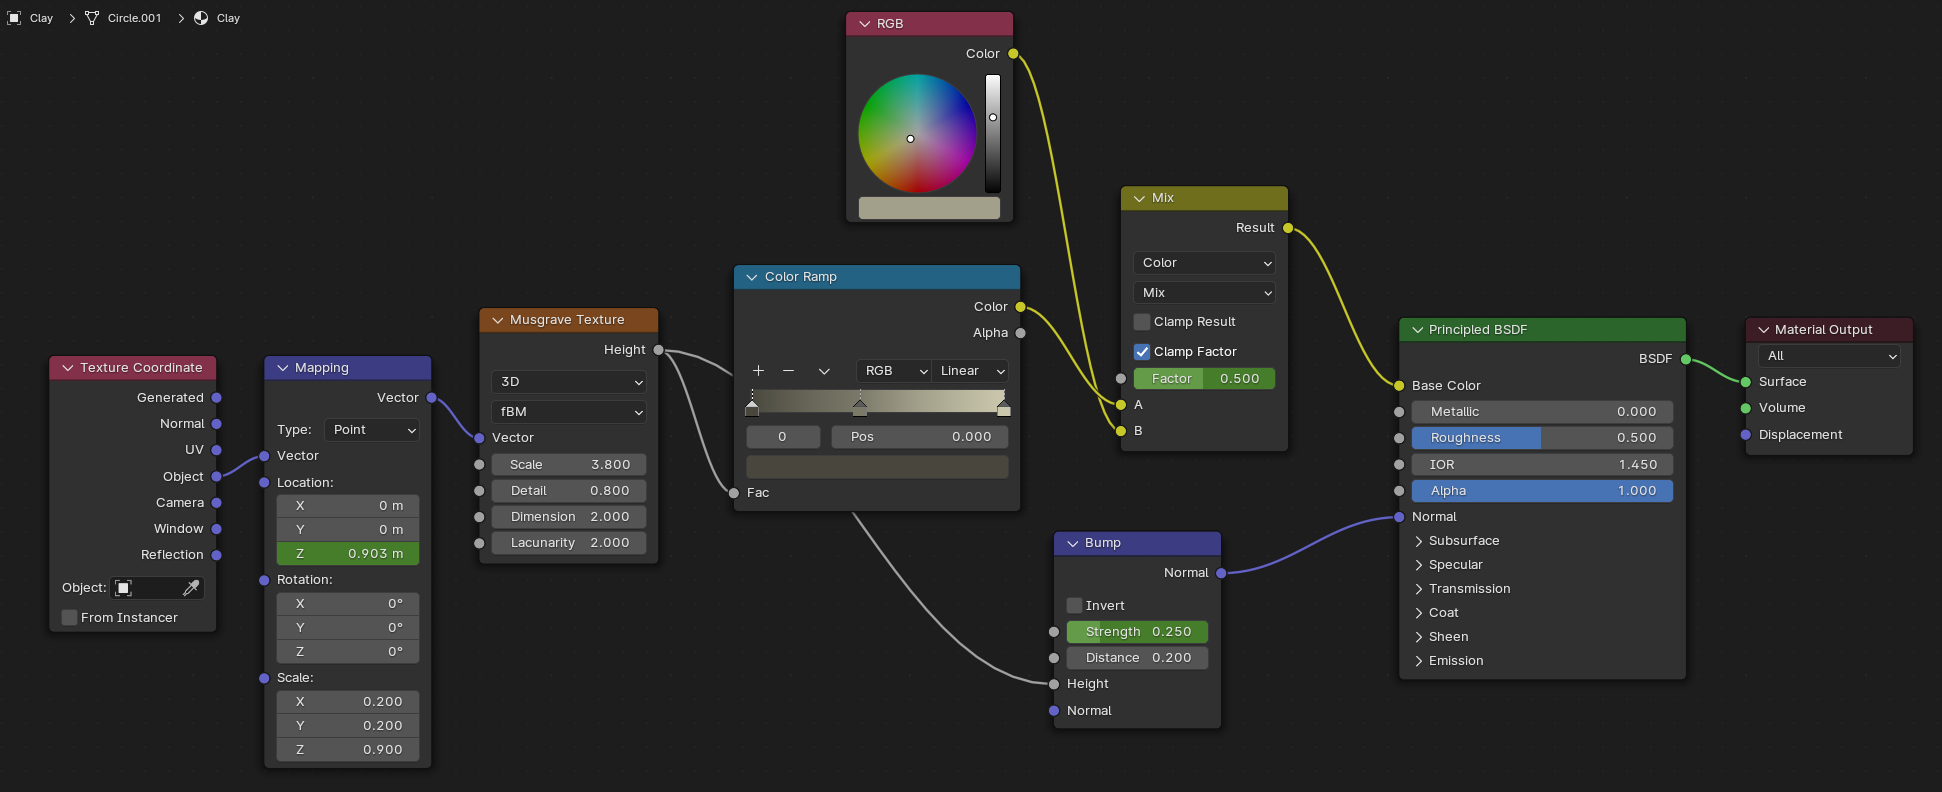The height and width of the screenshot is (792, 1942).
Task: Expand the Sheen panel
Action: click(x=1419, y=637)
